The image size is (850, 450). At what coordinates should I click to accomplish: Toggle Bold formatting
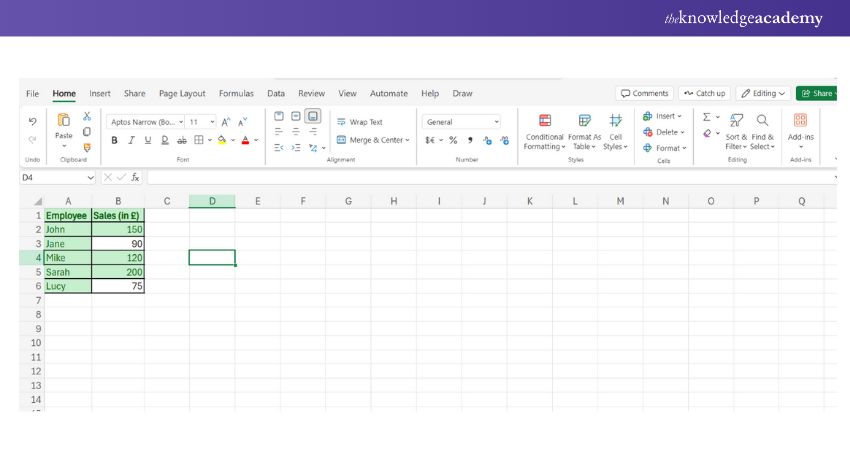114,141
